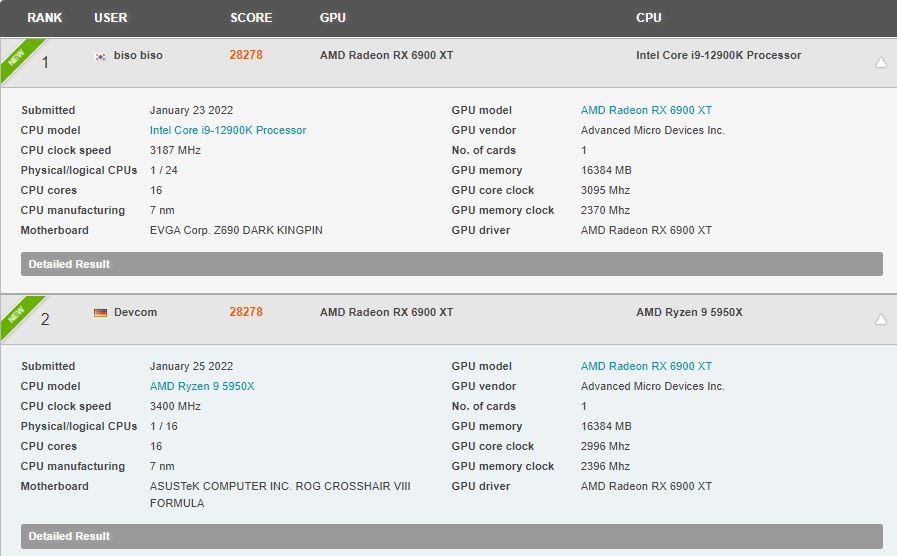Open Detailed Result for biso biso's entry
Viewport: 897px width, 556px height.
(x=452, y=264)
